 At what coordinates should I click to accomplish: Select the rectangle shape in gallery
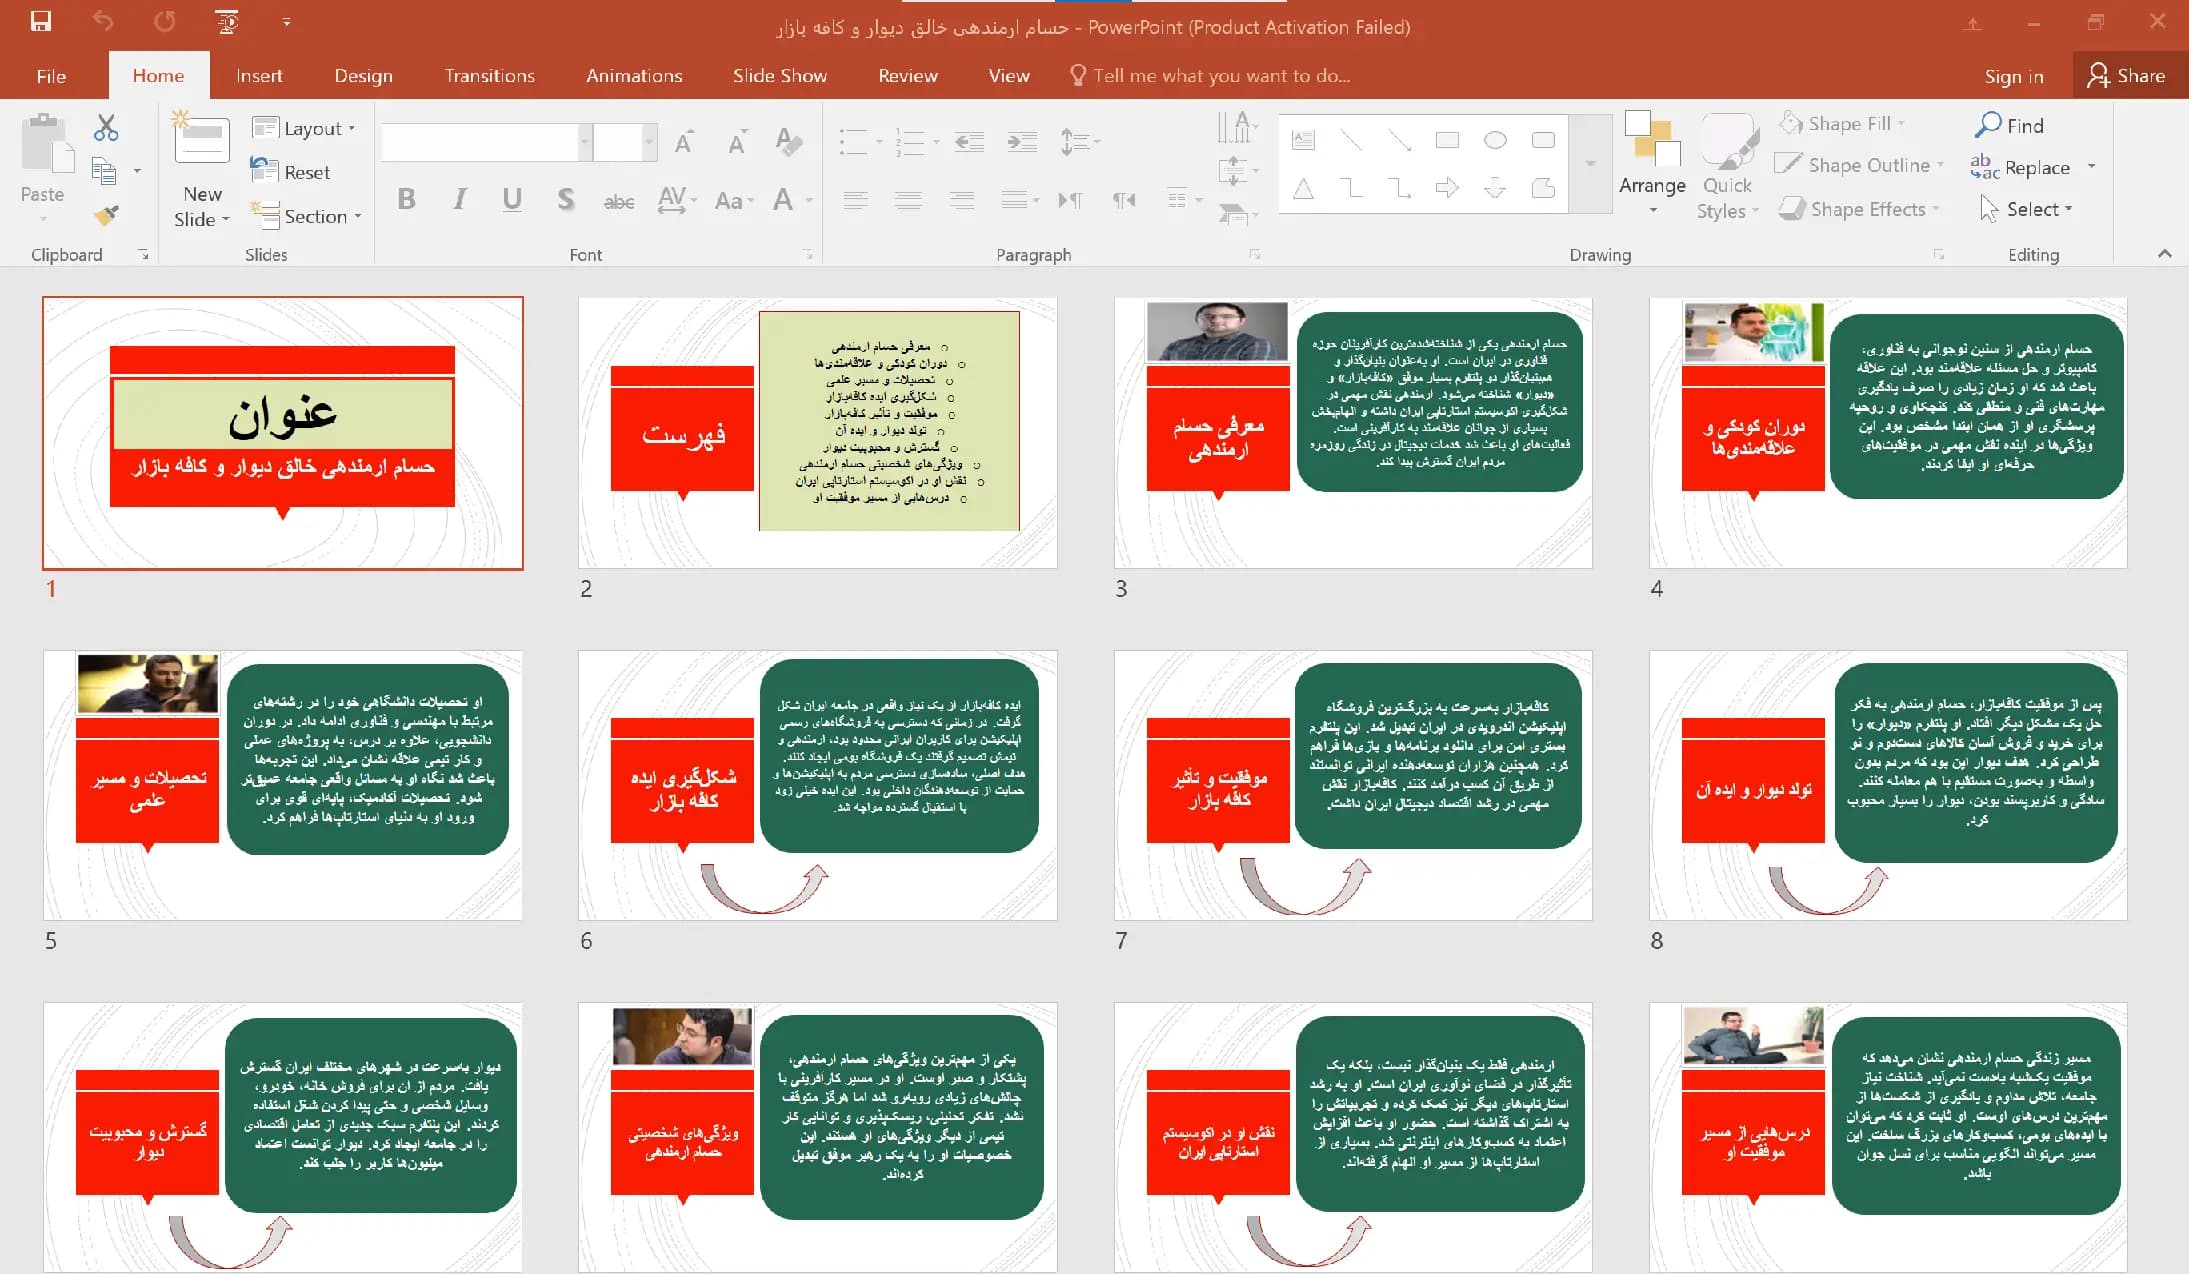[1447, 140]
